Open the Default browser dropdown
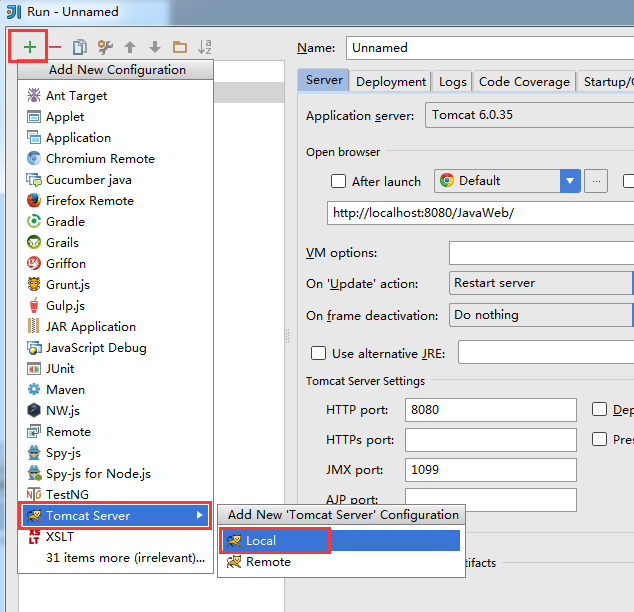This screenshot has width=634, height=612. pyautogui.click(x=570, y=181)
